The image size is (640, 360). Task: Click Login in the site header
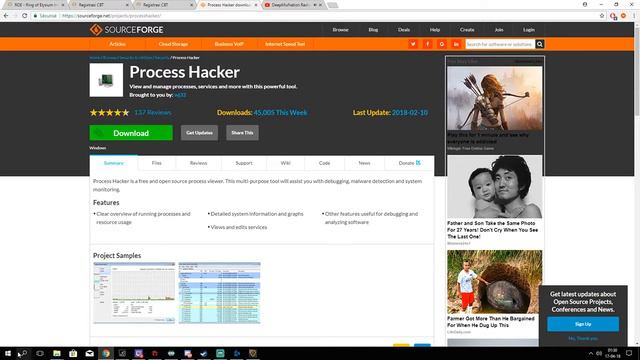(x=529, y=30)
